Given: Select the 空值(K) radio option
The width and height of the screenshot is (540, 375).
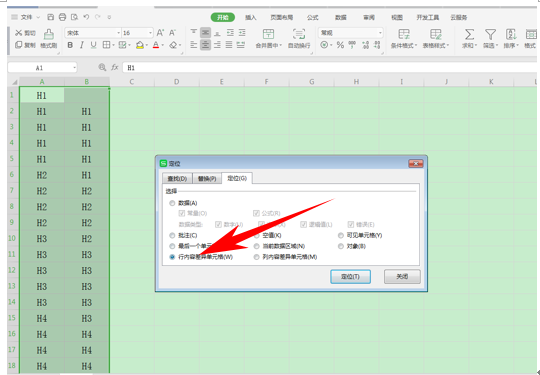Looking at the screenshot, I should 257,236.
